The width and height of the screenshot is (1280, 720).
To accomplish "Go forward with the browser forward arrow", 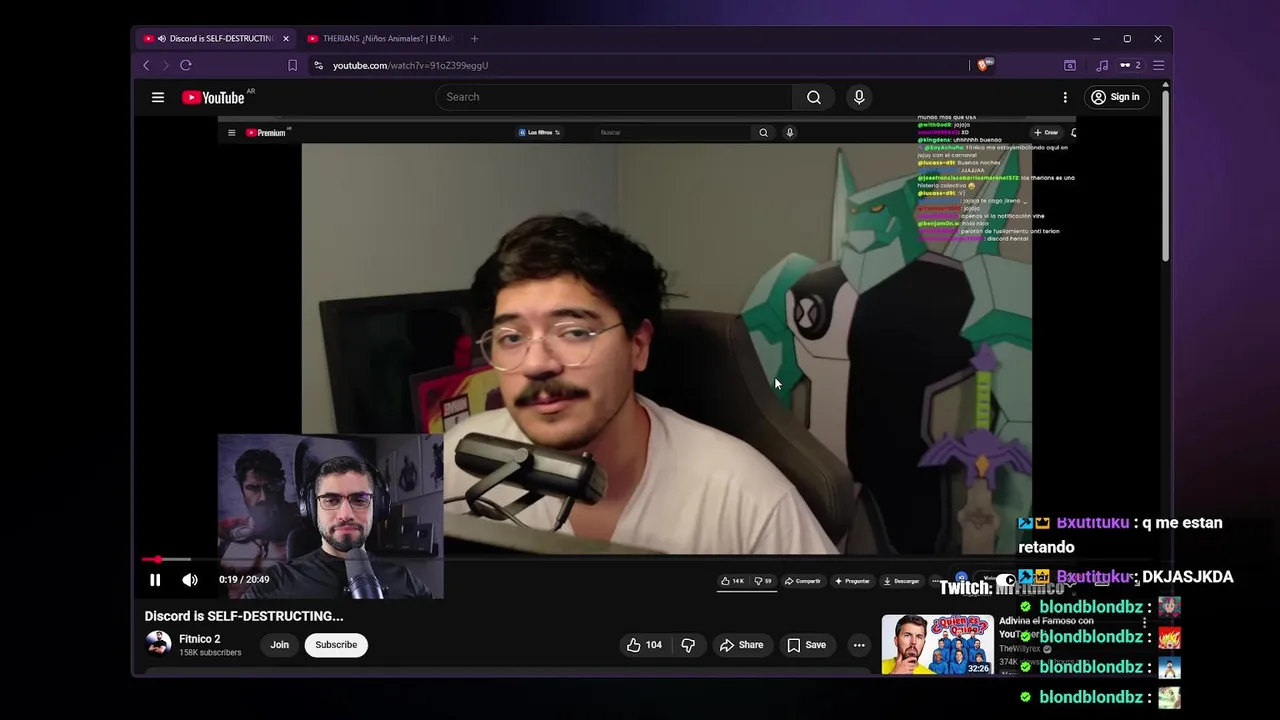I will pos(166,65).
